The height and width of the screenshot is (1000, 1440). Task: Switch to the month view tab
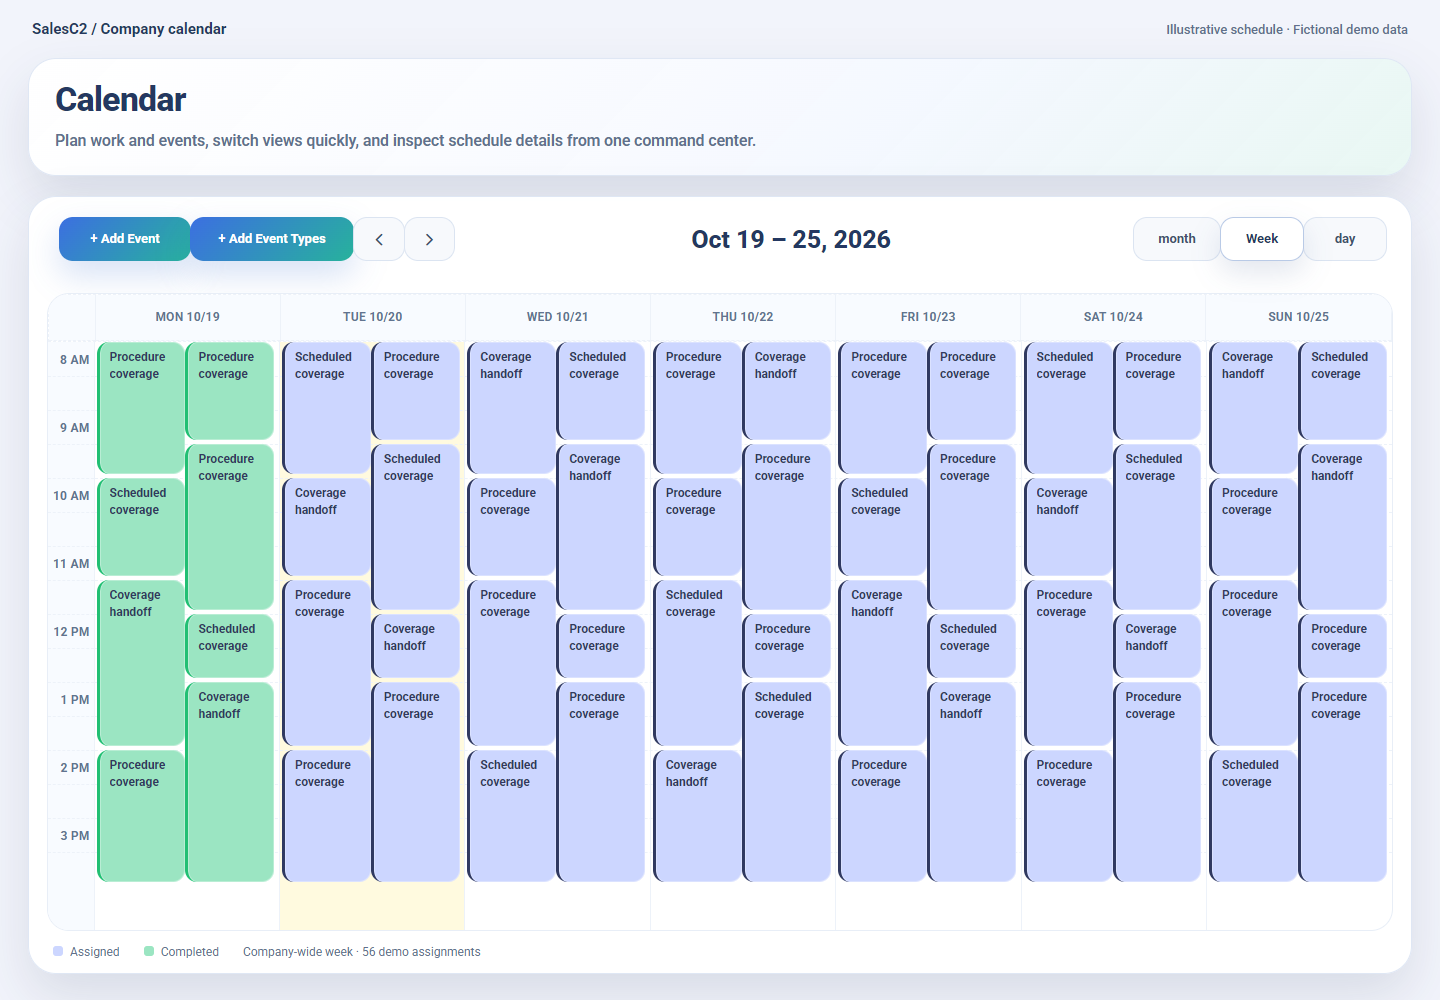tap(1177, 239)
